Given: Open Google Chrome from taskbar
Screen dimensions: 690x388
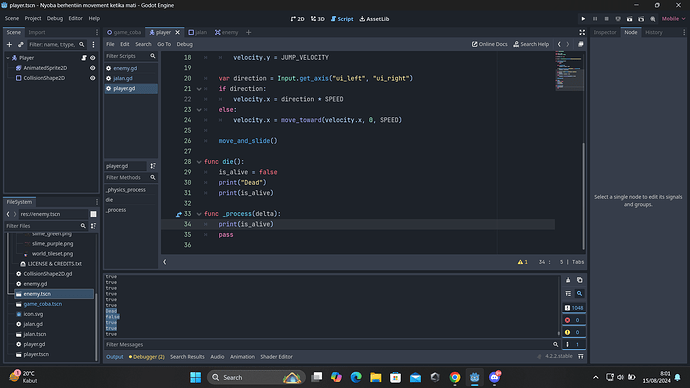Looking at the screenshot, I should (455, 377).
